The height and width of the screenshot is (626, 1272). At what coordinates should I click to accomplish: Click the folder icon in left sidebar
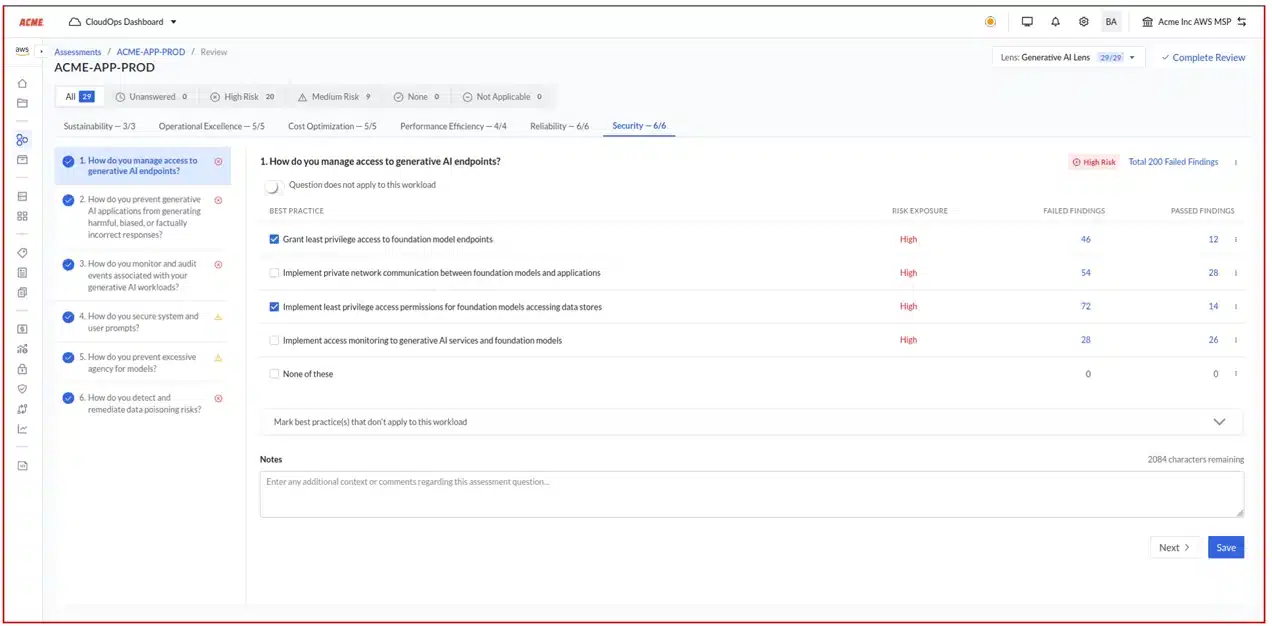click(x=22, y=104)
